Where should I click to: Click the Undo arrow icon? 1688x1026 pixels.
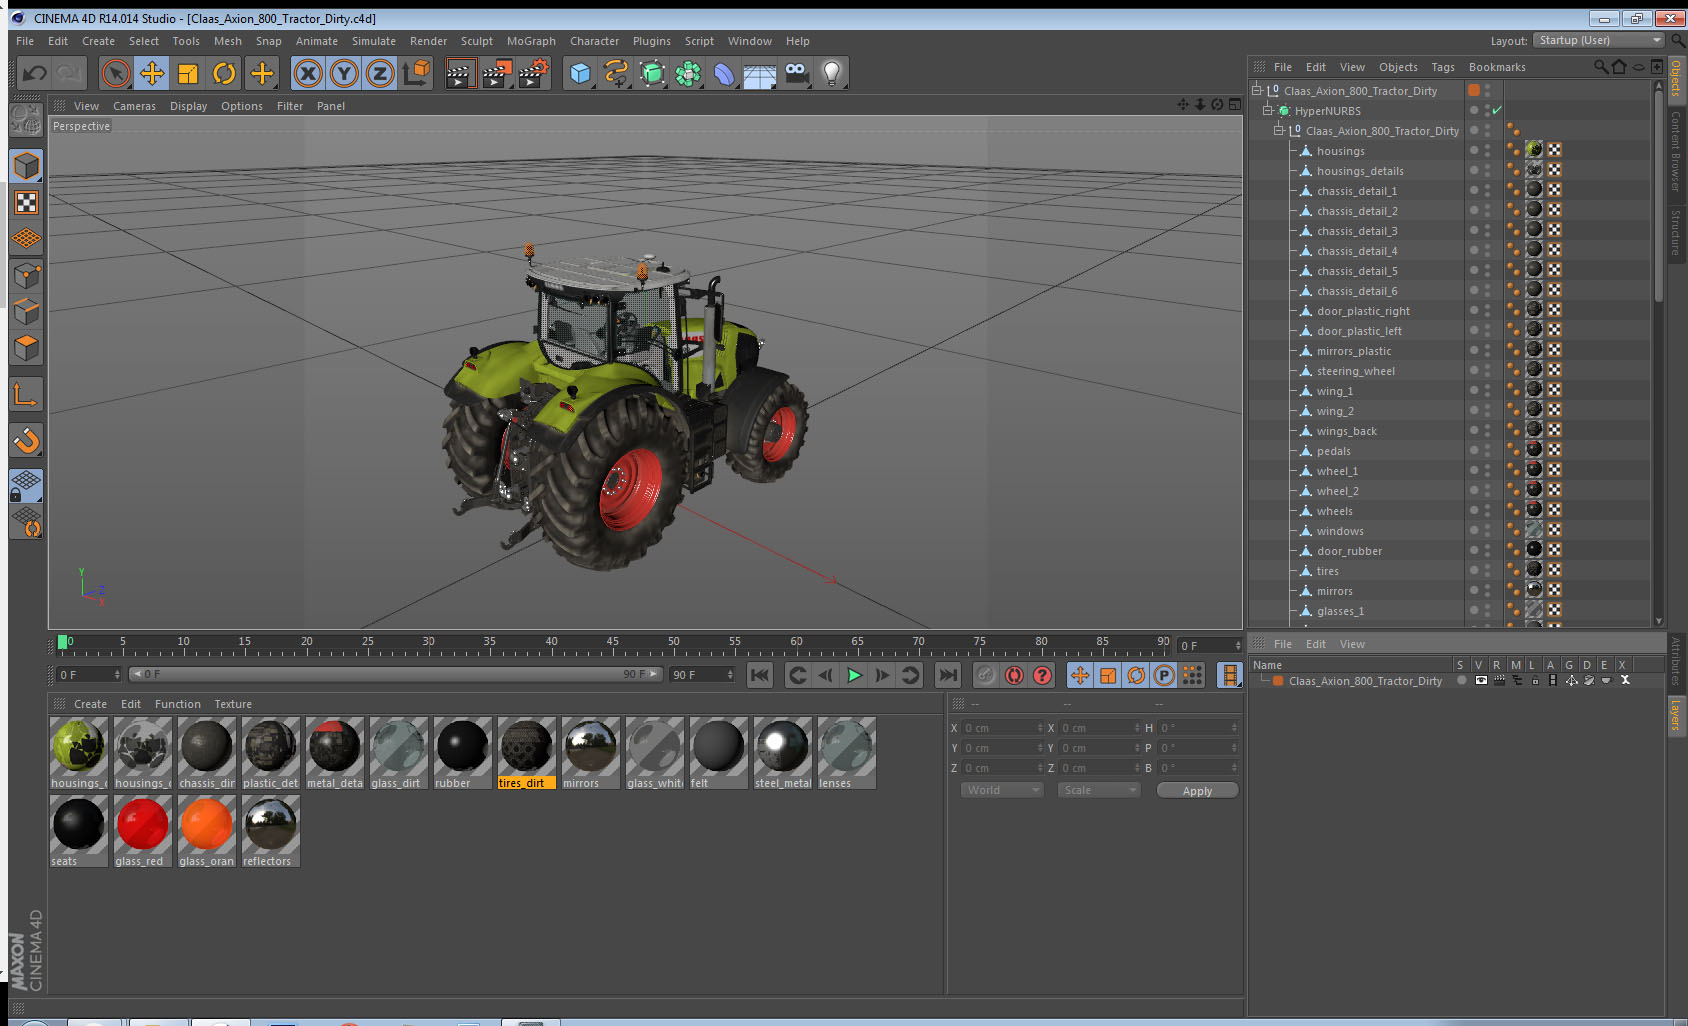pos(34,73)
